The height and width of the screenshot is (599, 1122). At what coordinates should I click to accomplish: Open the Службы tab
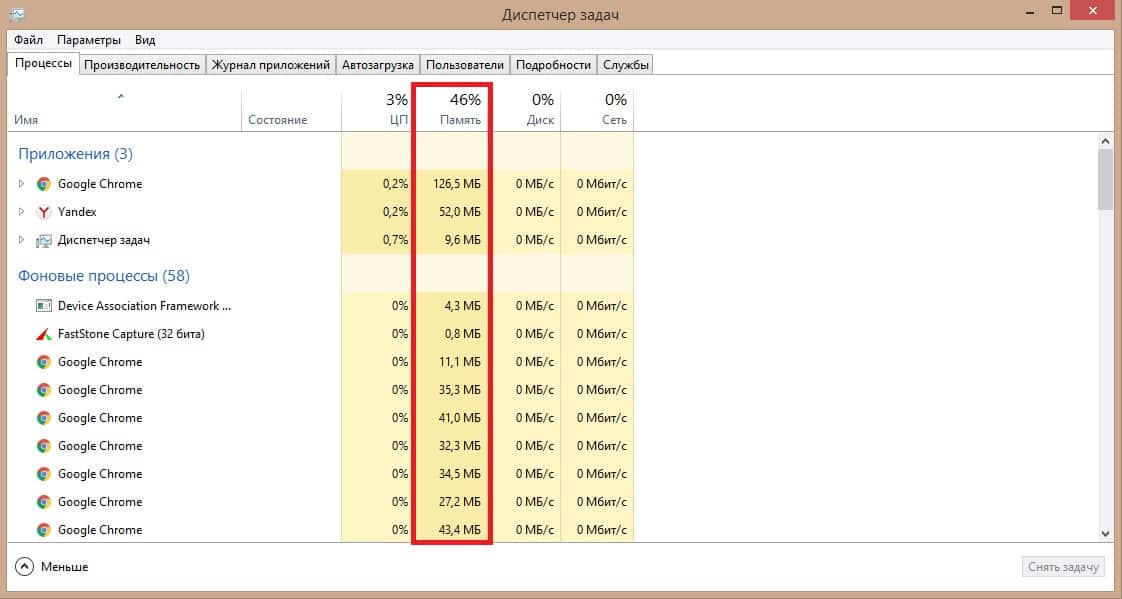tap(626, 65)
